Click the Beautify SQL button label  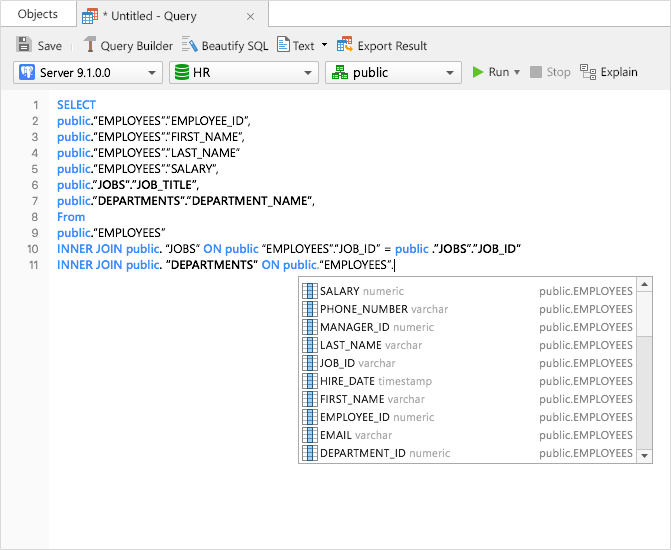coord(235,46)
